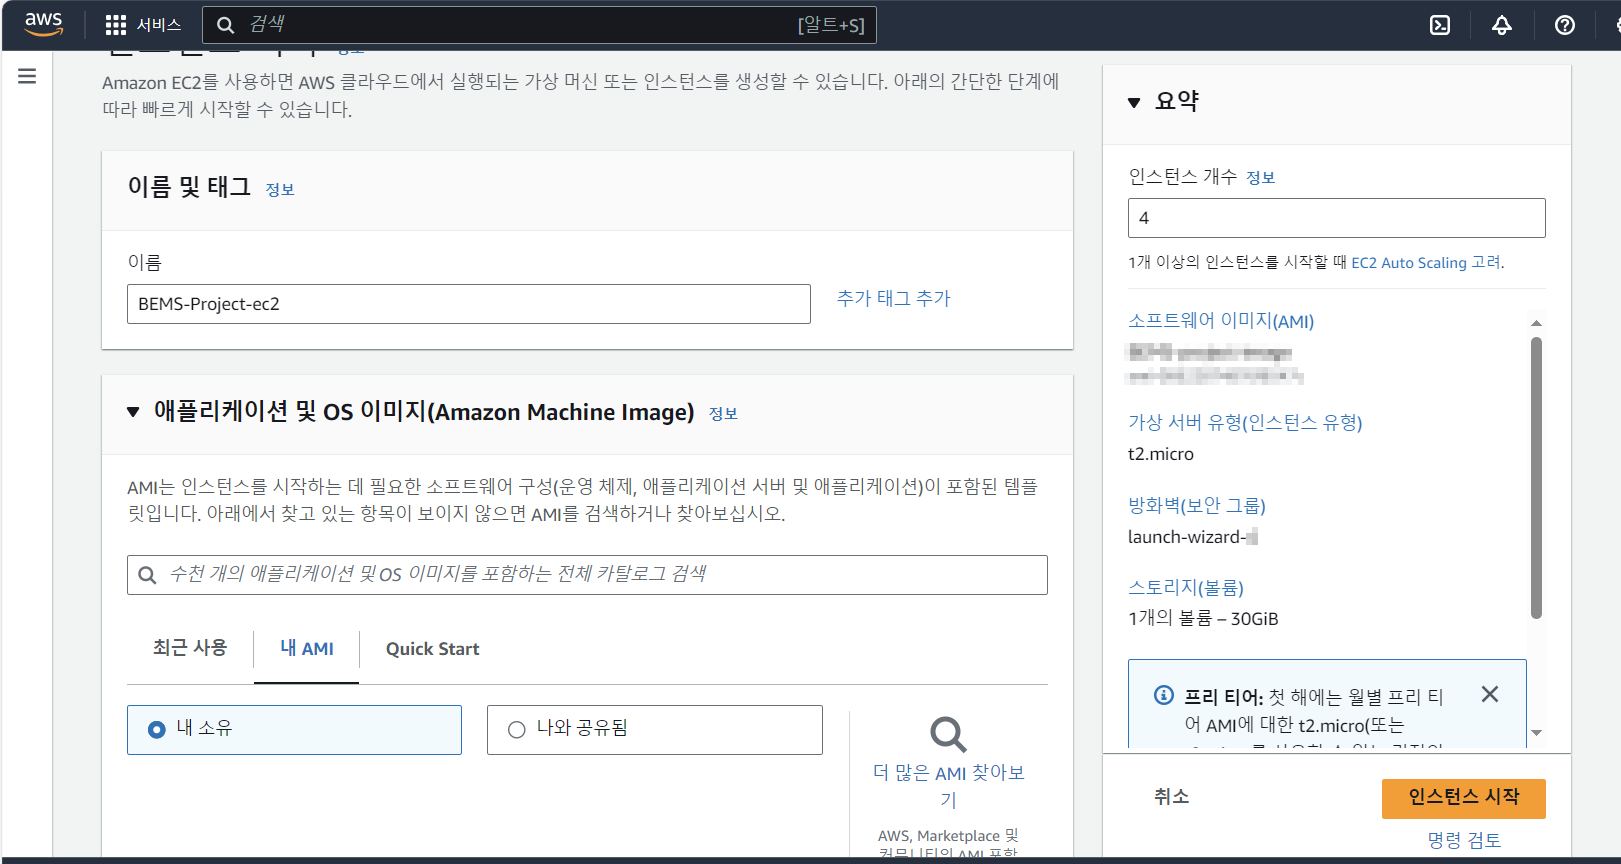Click the summary scrollbar up arrow
Image resolution: width=1621 pixels, height=864 pixels.
(1536, 323)
